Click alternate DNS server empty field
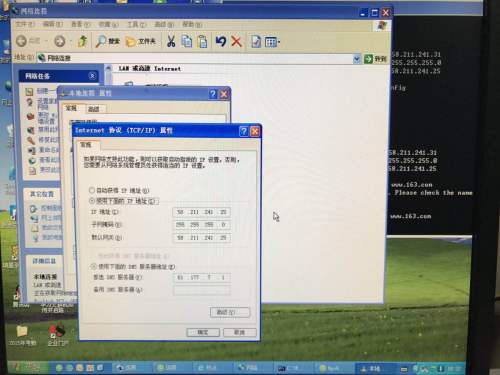This screenshot has width=500, height=375. point(202,290)
